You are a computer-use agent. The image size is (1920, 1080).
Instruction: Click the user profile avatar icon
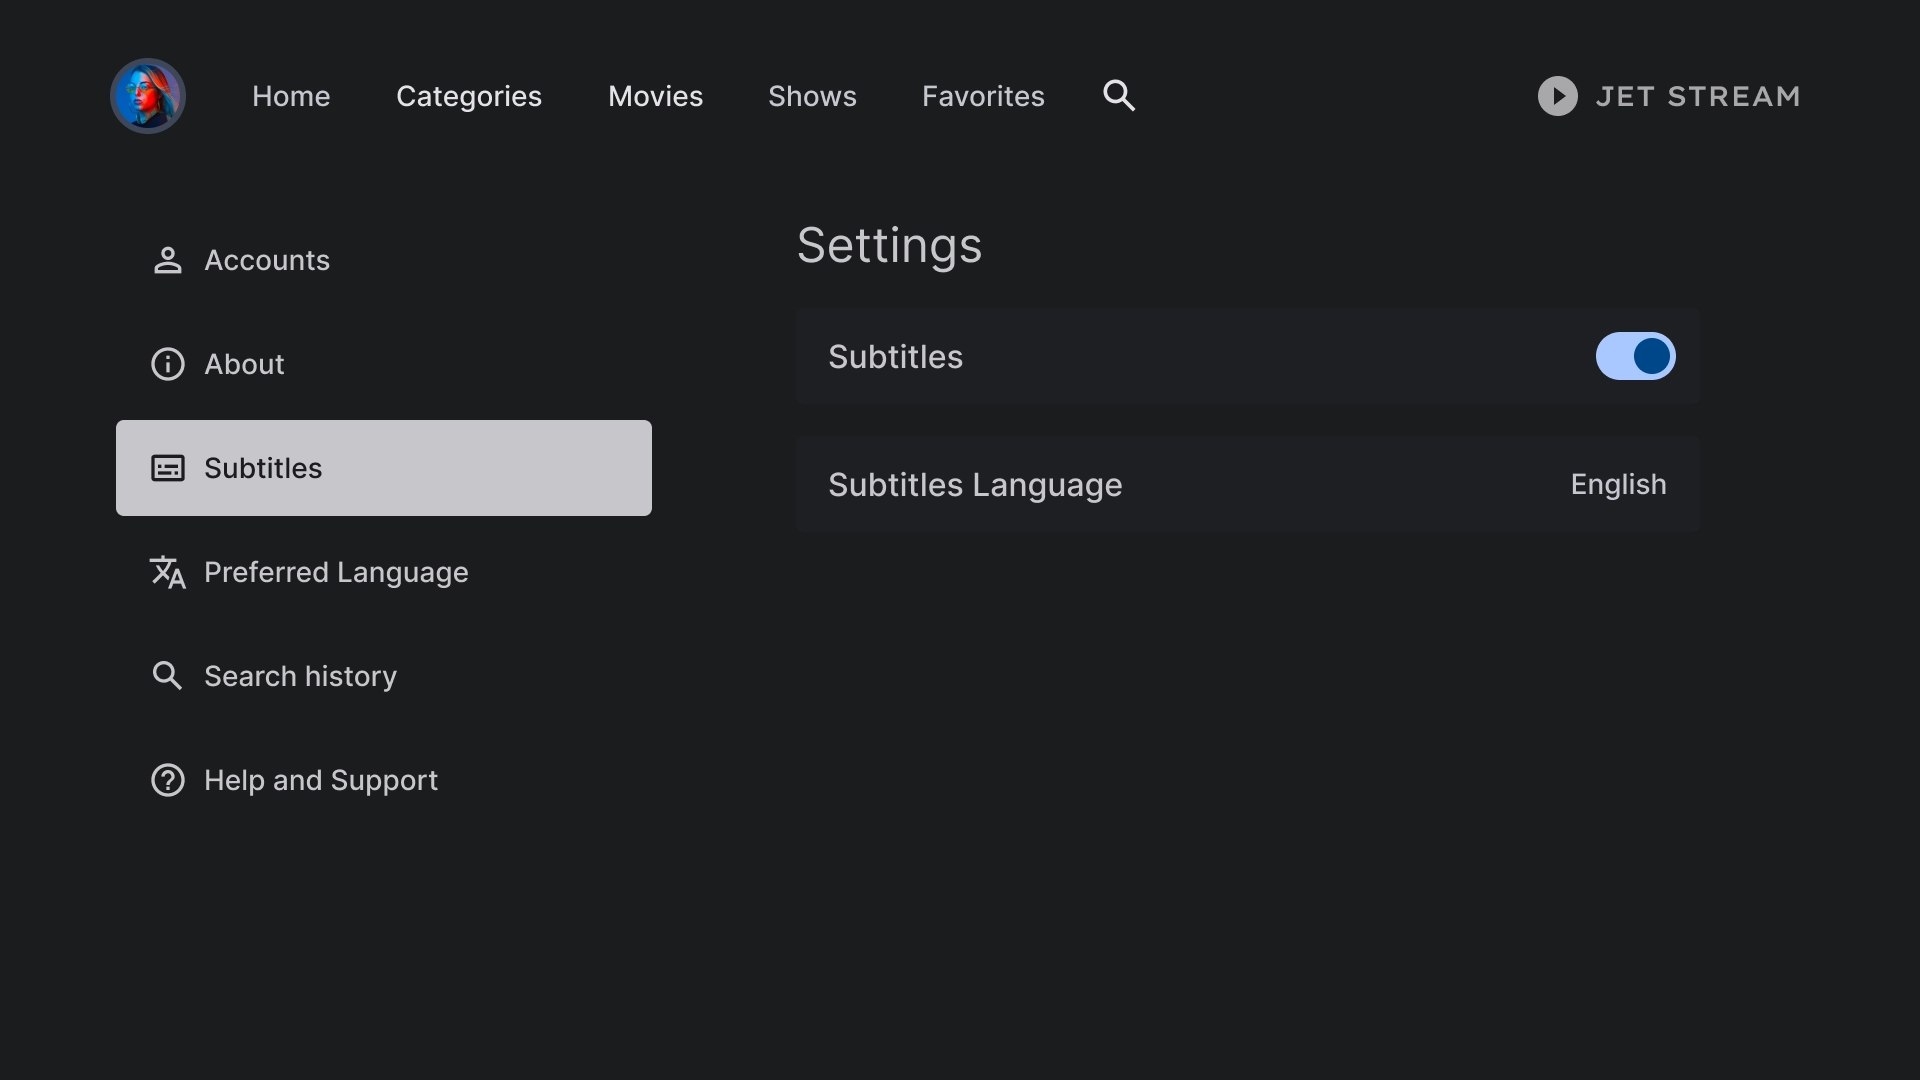(x=148, y=96)
